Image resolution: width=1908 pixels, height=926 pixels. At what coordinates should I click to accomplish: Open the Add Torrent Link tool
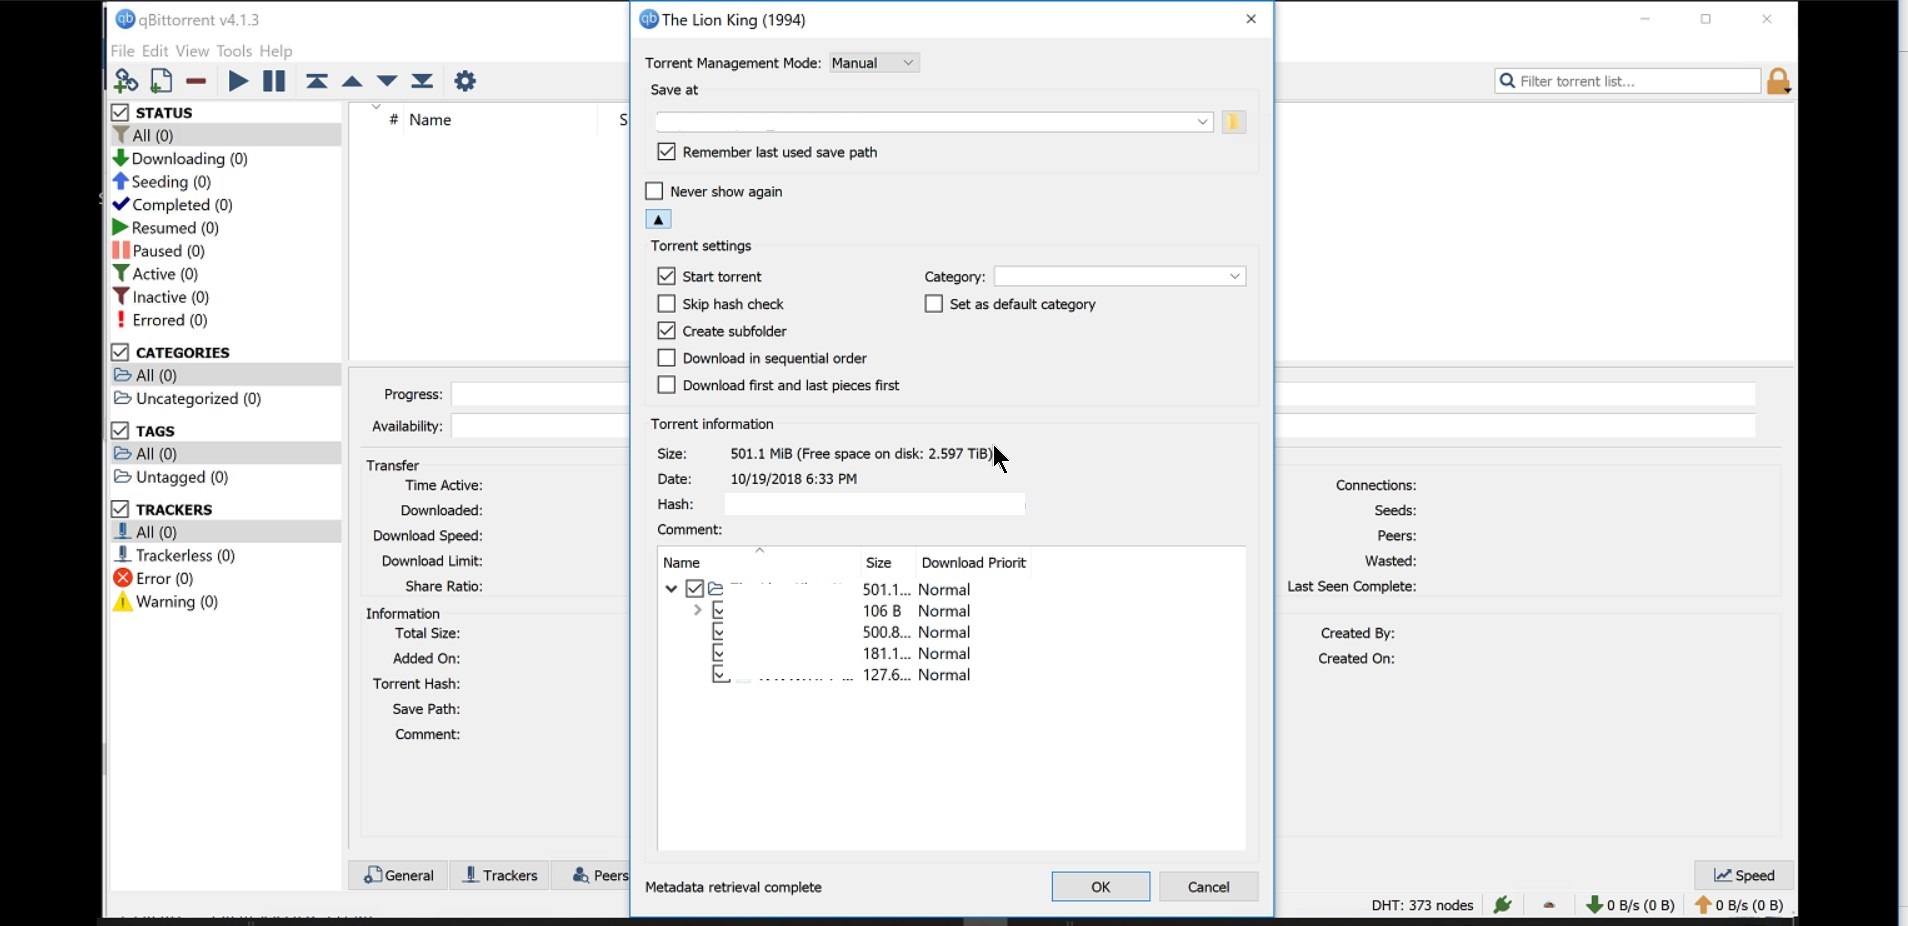pos(125,80)
